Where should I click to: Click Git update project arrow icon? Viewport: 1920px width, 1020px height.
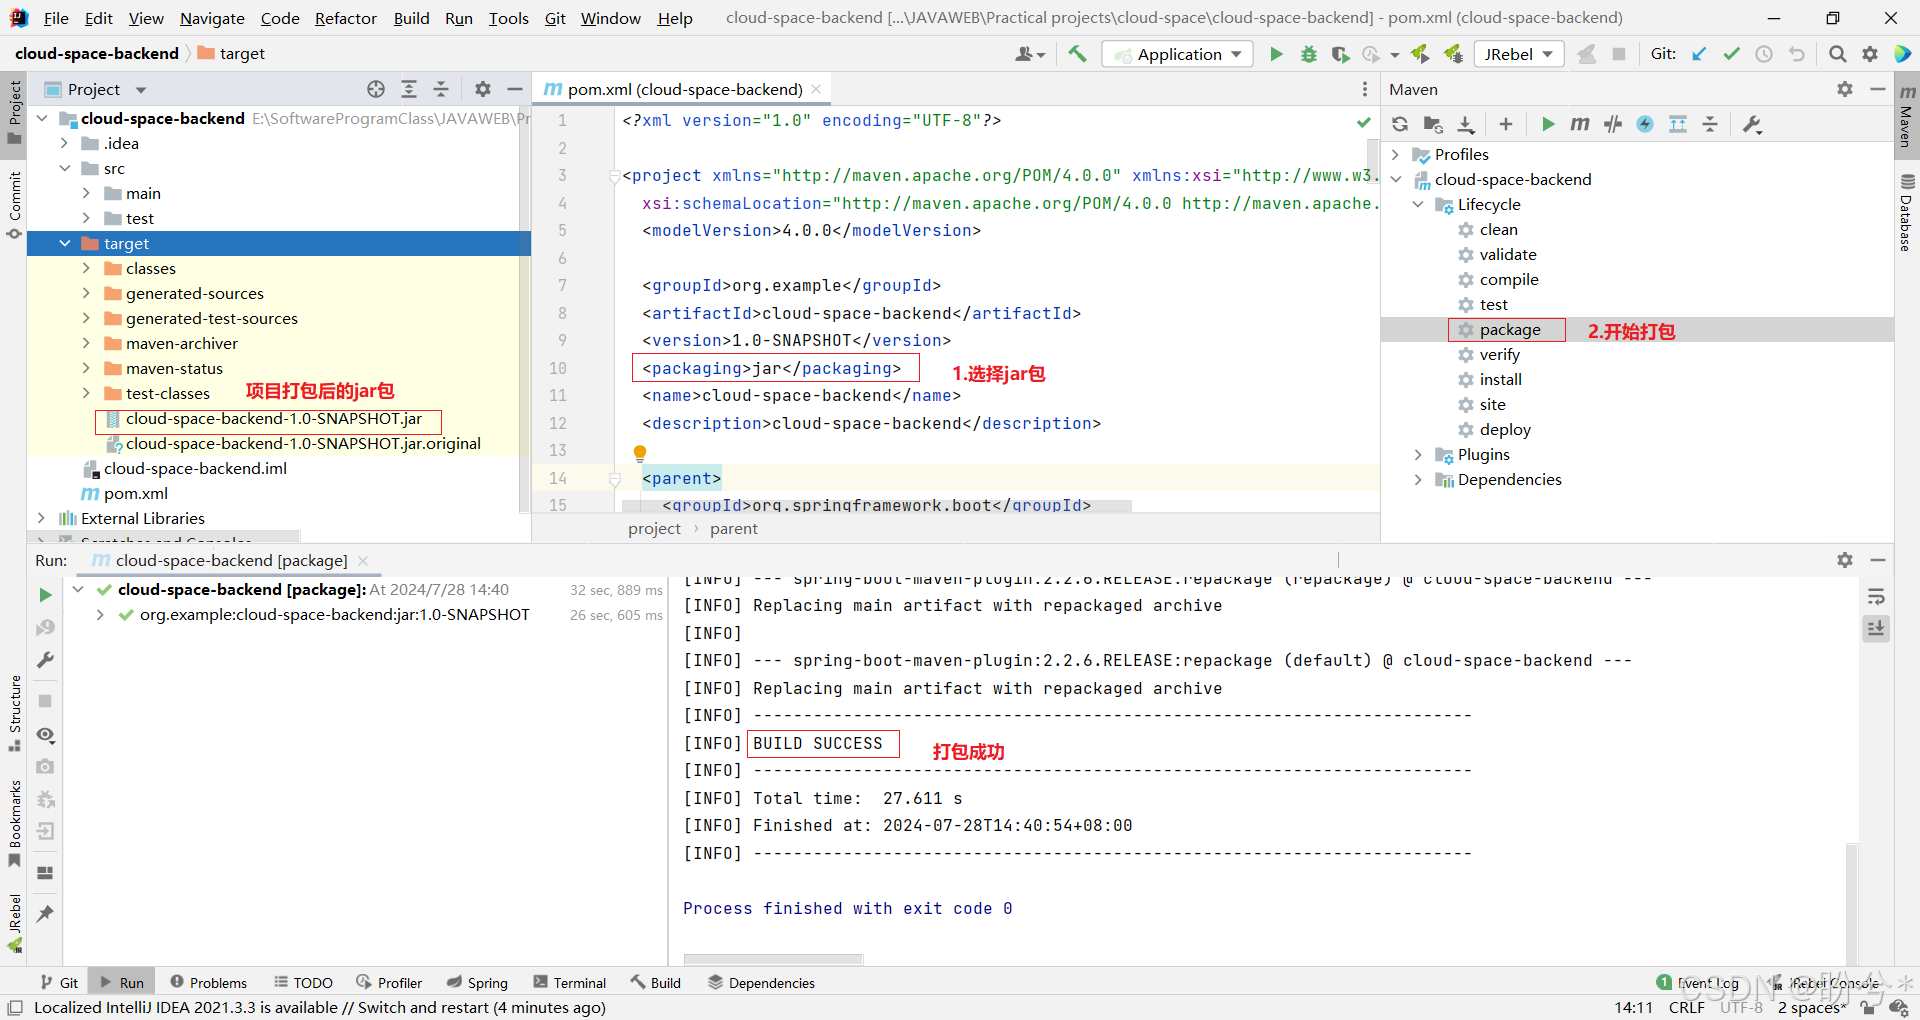point(1699,54)
